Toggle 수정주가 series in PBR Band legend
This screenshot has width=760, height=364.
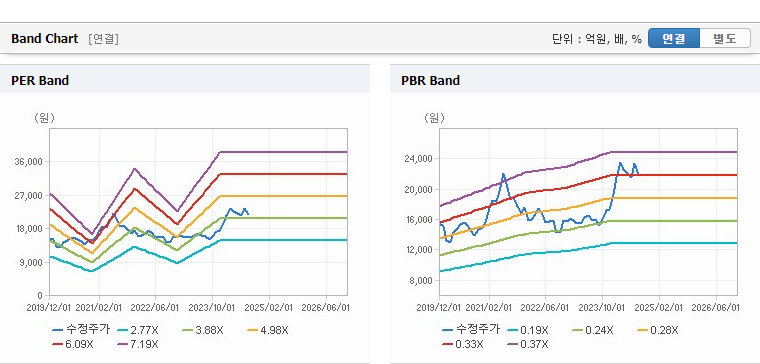click(471, 330)
